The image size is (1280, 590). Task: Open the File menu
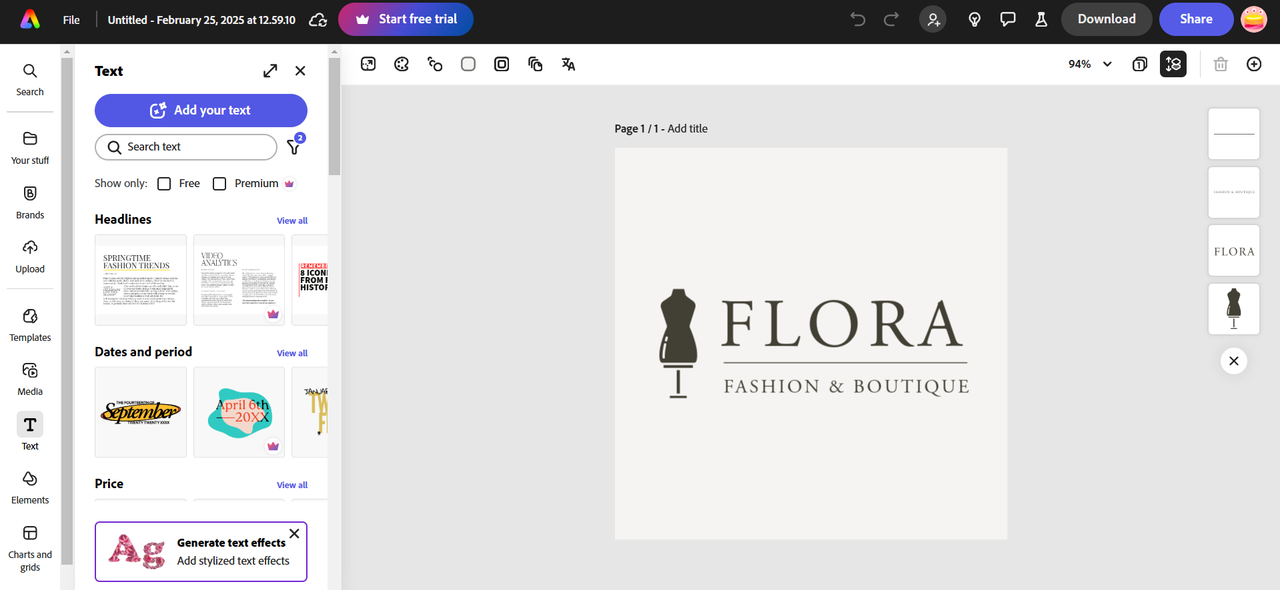point(71,20)
